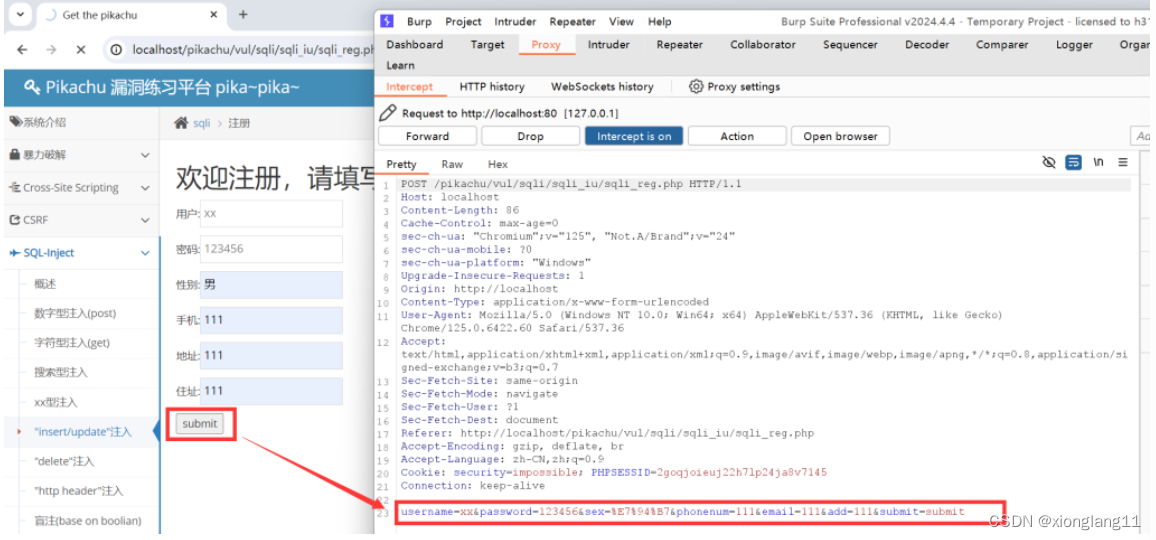Forward the intercepted request
Screen dimensions: 1156x540
pos(427,136)
